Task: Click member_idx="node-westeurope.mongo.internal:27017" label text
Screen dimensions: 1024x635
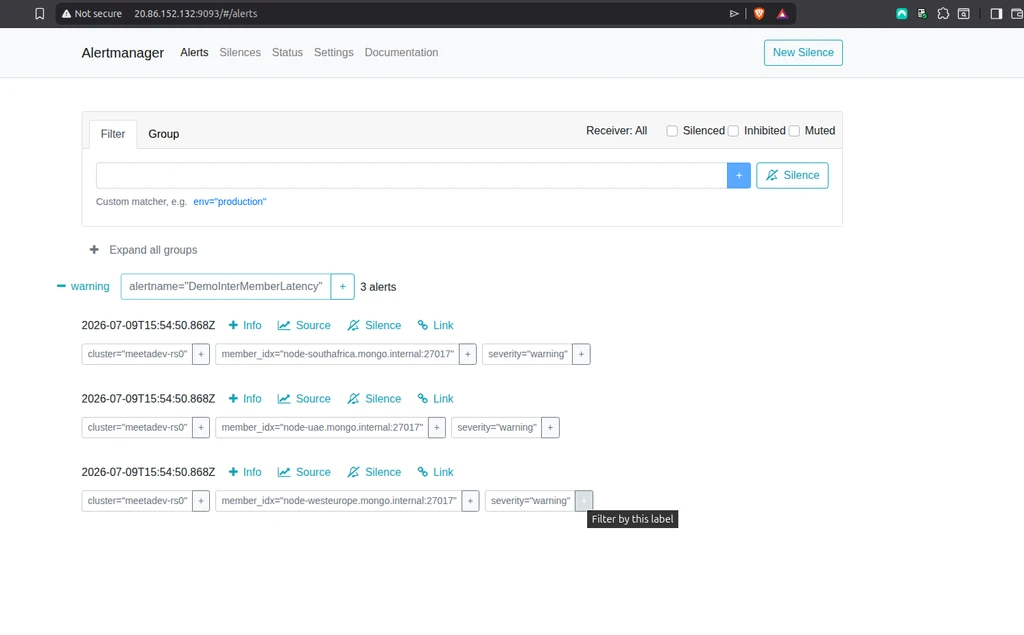Action: coord(338,500)
